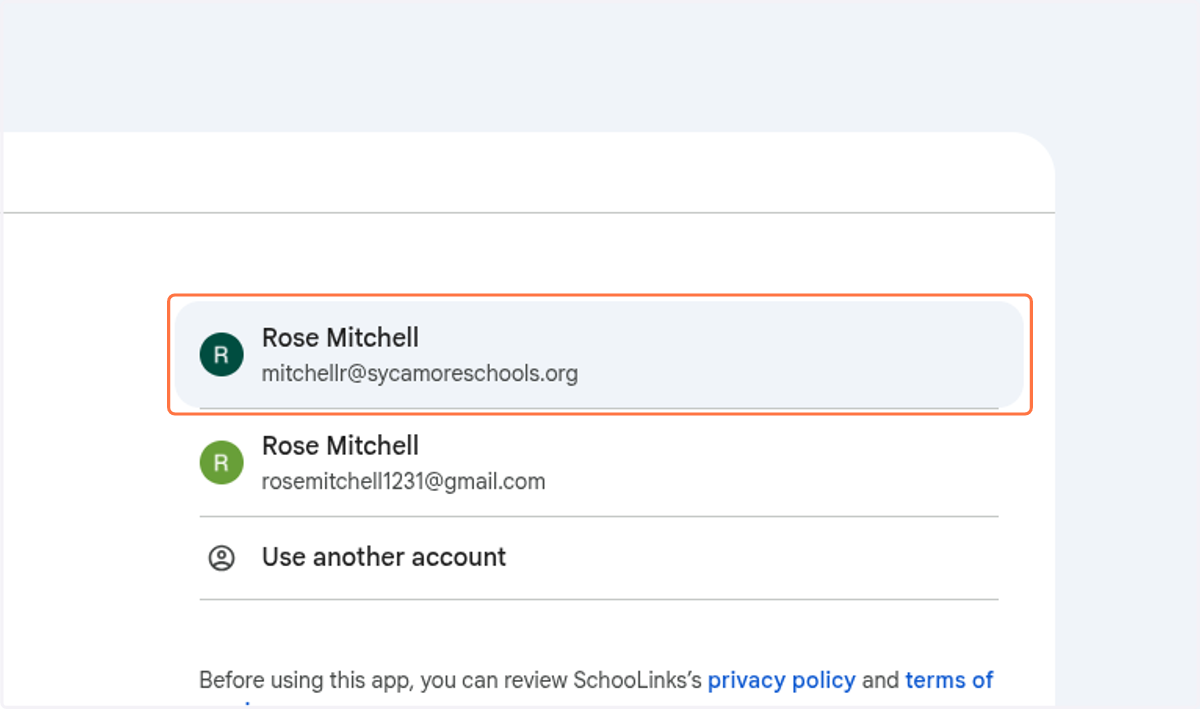Choose the rosemitchell1231@gmail.com account
The height and width of the screenshot is (709, 1200).
coord(599,463)
